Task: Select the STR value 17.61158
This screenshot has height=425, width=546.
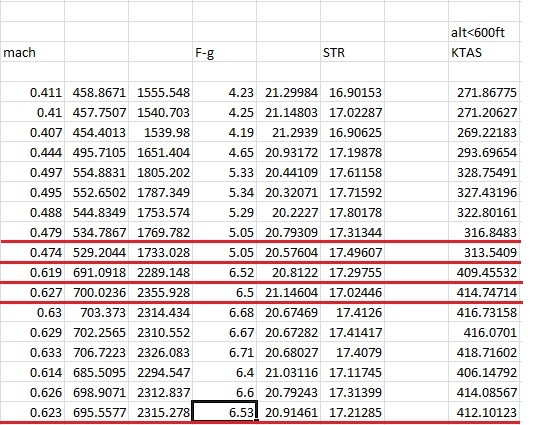Action: click(352, 172)
